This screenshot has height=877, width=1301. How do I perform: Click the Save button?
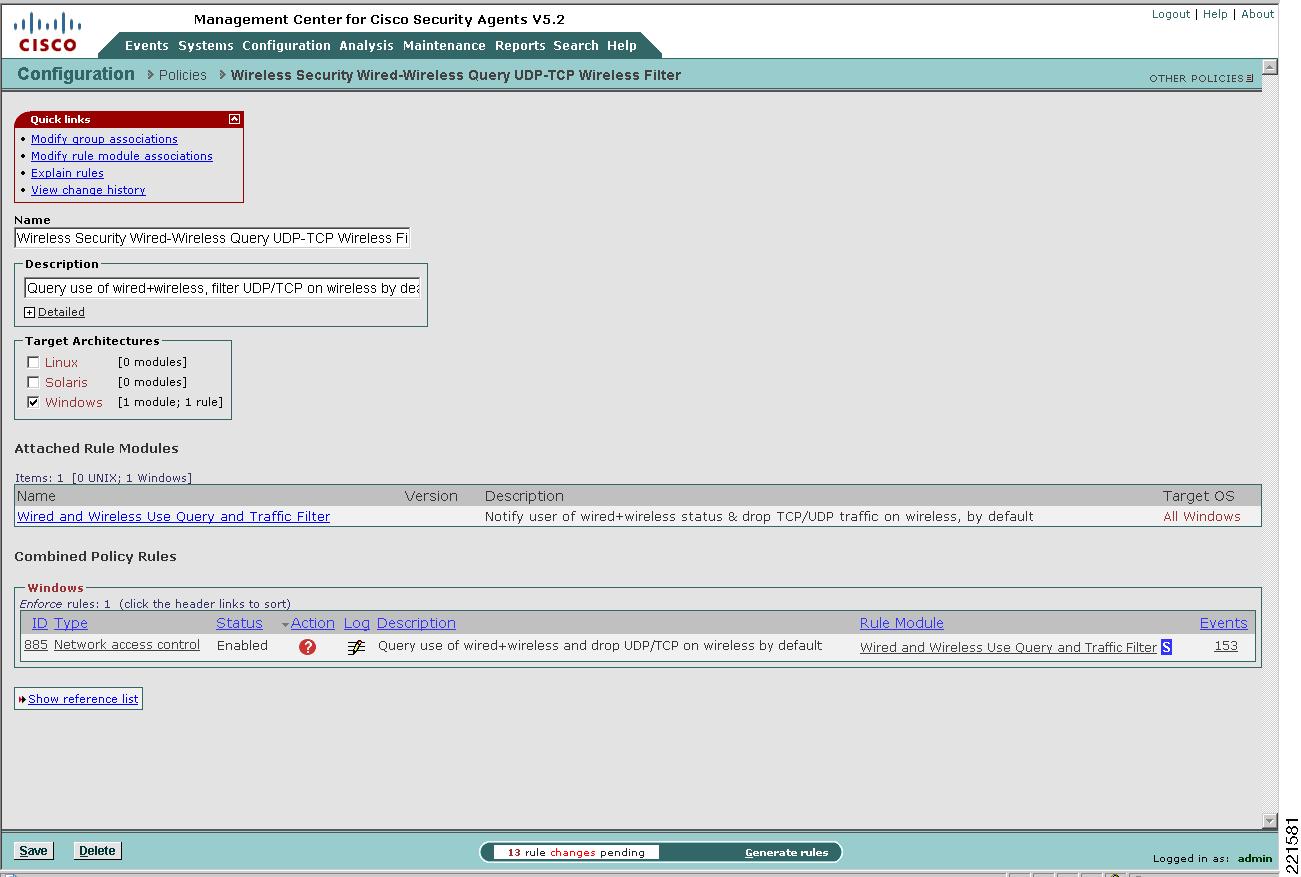click(33, 851)
